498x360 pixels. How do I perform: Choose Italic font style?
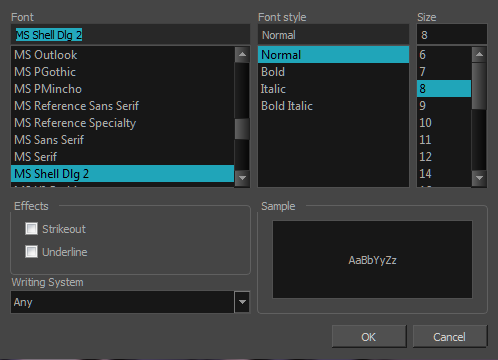pos(333,89)
